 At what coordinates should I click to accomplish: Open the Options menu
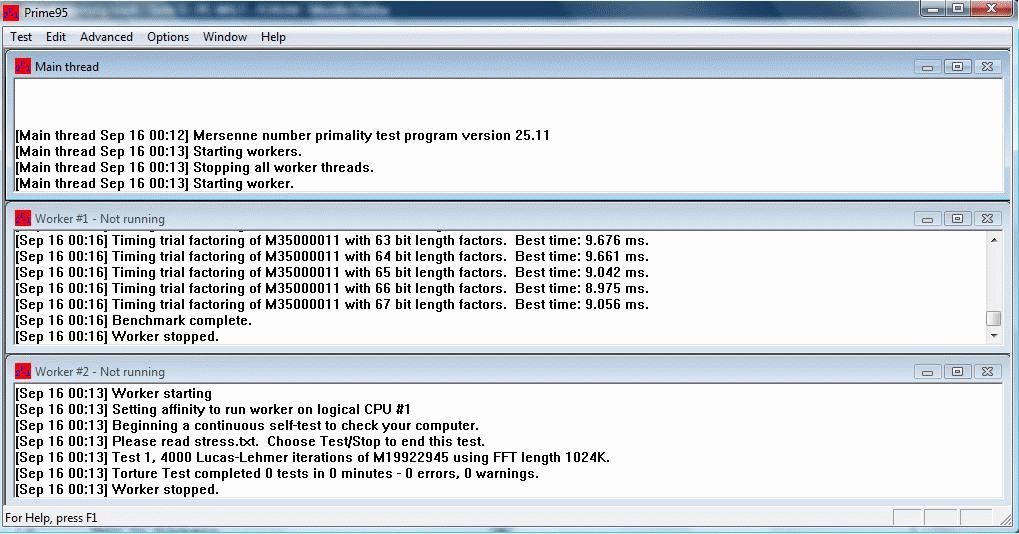coord(168,37)
